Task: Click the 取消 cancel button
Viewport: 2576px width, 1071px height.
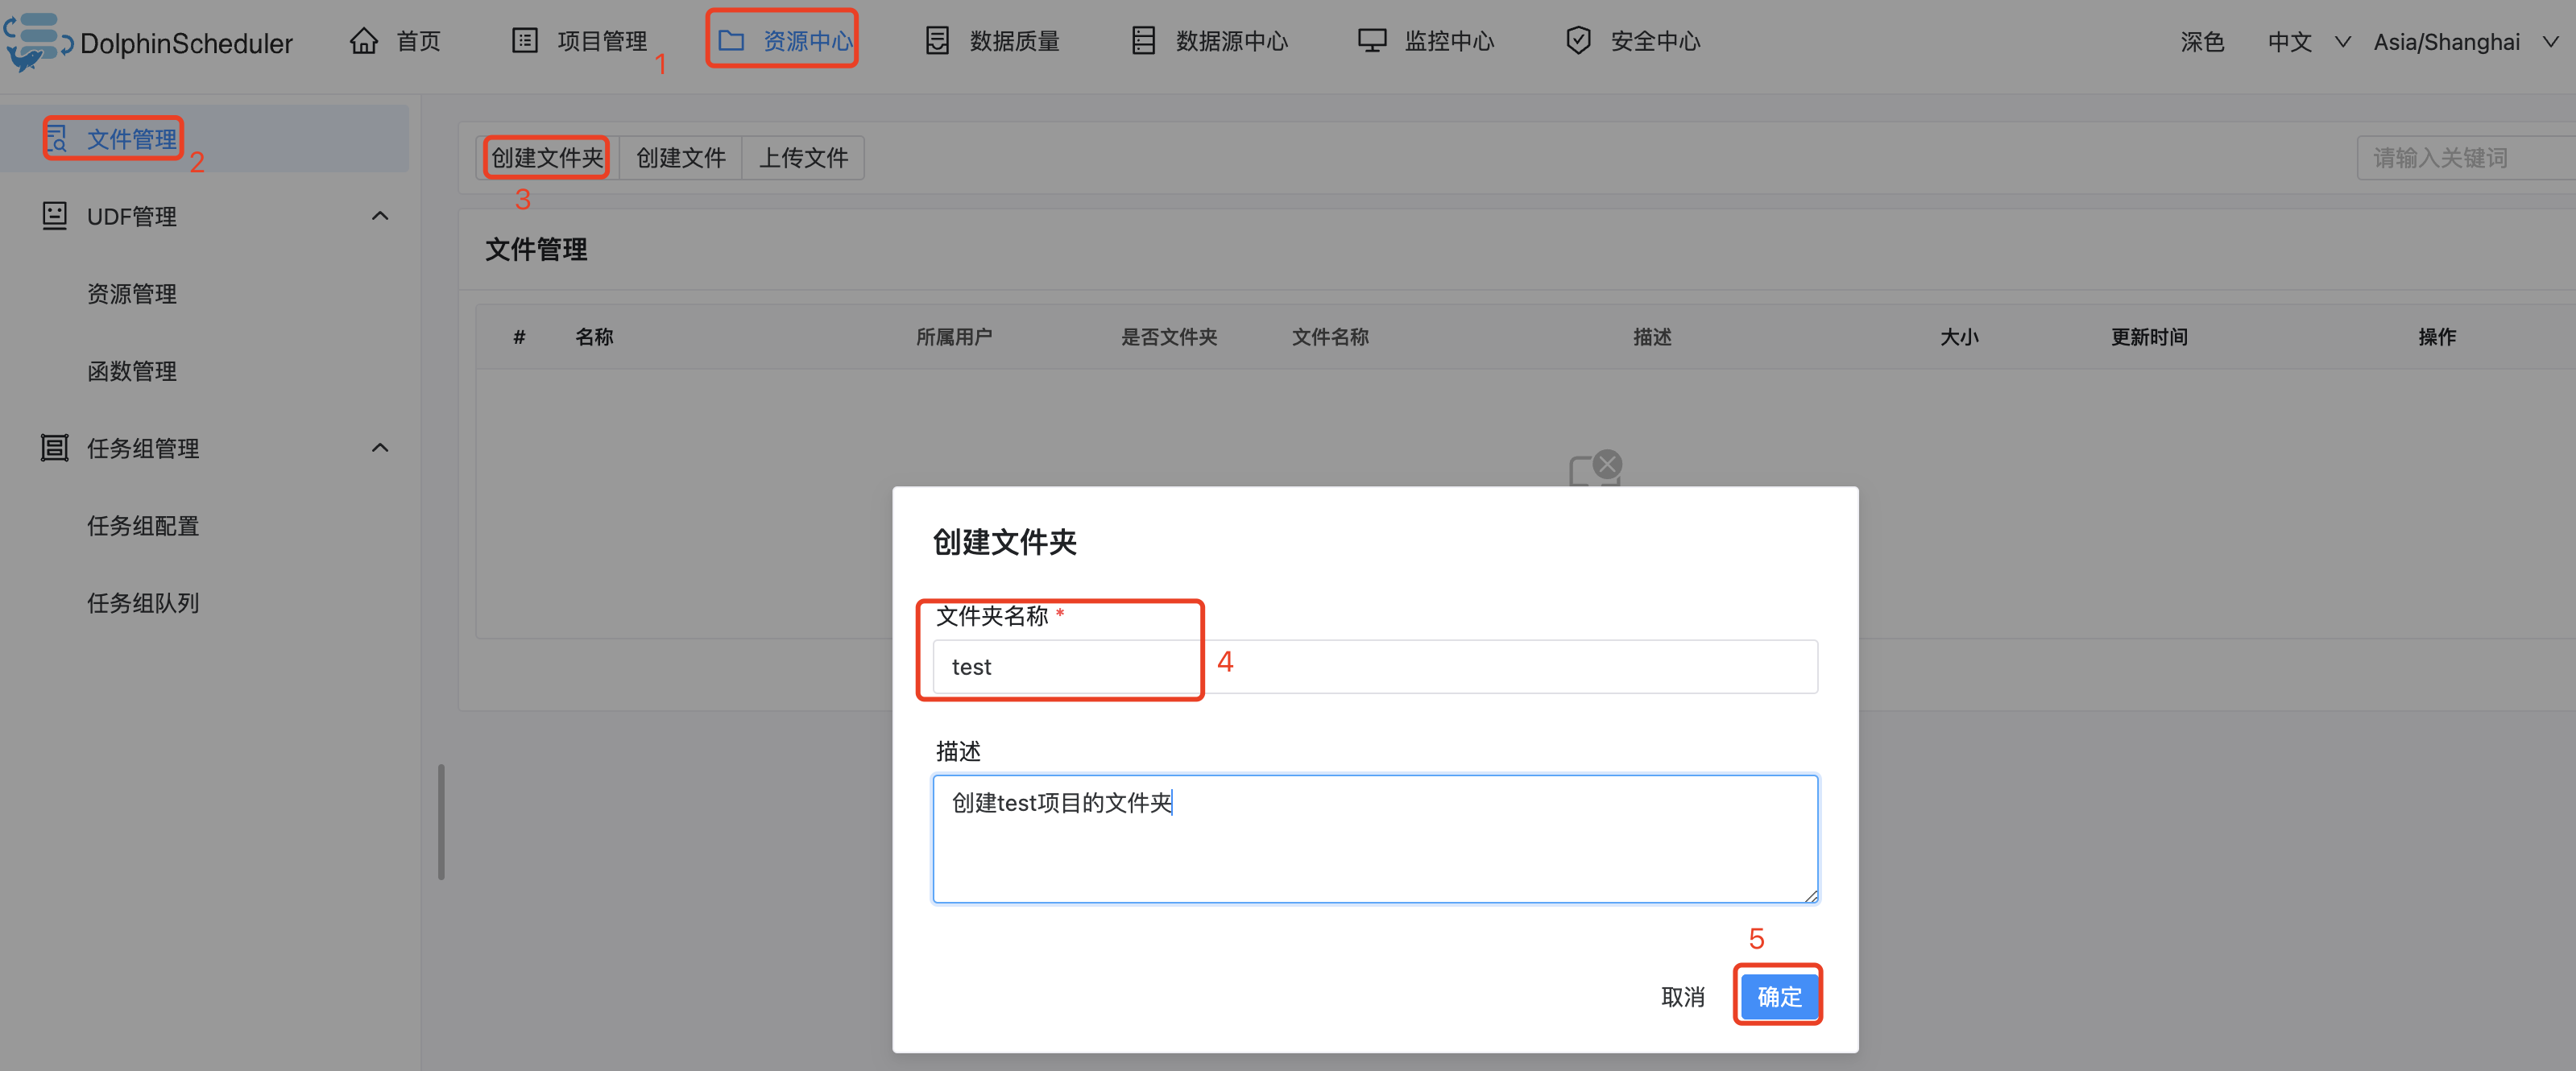Action: tap(1683, 996)
